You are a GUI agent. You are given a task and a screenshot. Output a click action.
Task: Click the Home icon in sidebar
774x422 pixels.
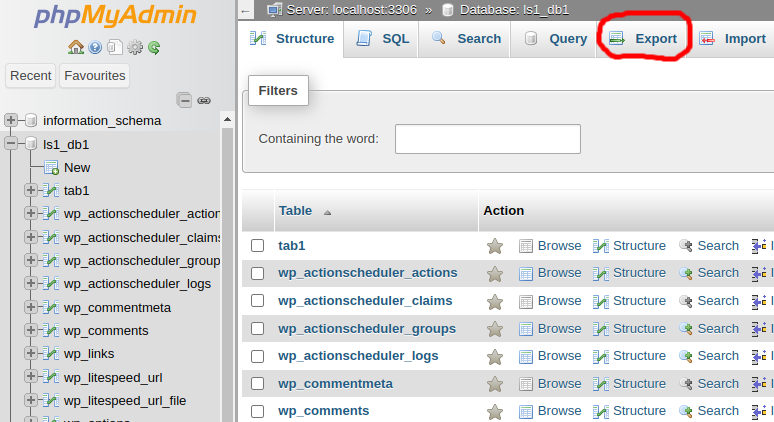point(76,47)
